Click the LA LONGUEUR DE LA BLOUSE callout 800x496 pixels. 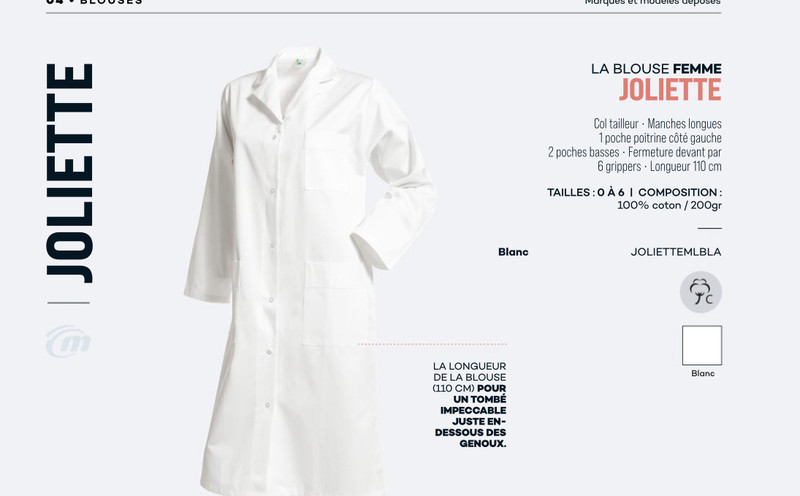pos(470,405)
